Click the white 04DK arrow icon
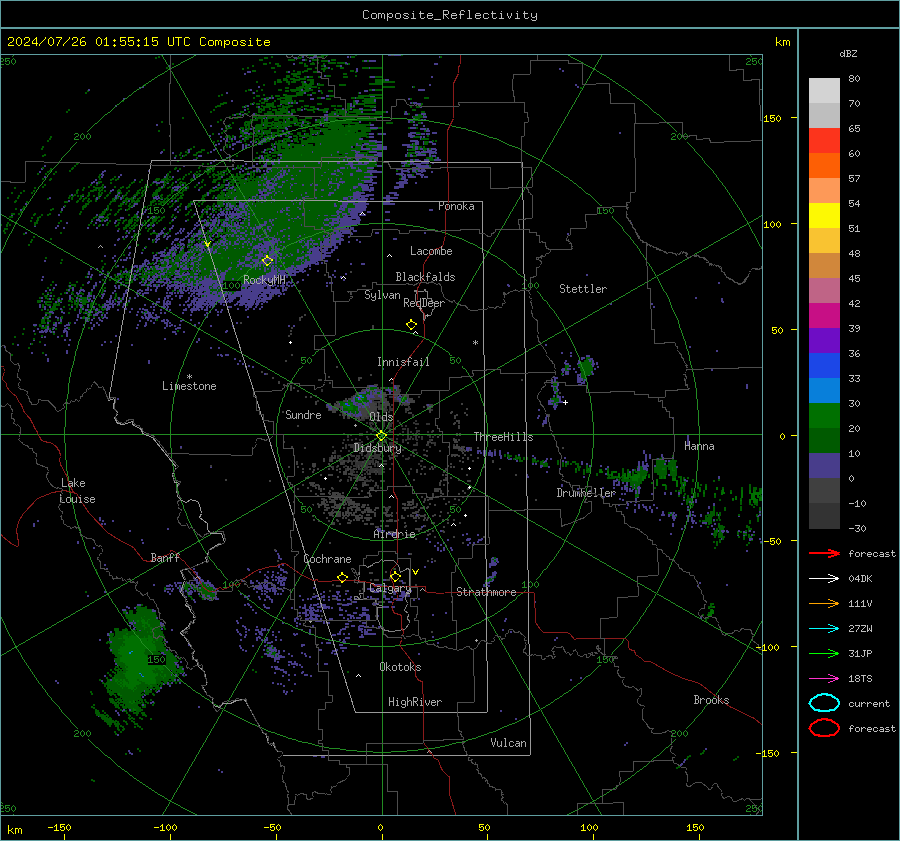This screenshot has width=900, height=841. pyautogui.click(x=824, y=579)
